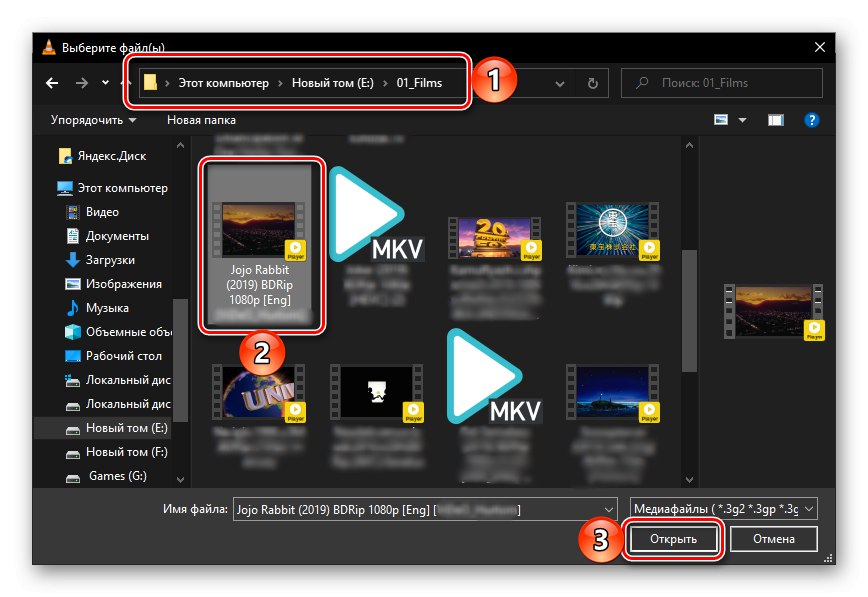The height and width of the screenshot is (597, 868).
Task: Select 'Этот компьютер' in the address path
Action: point(223,83)
